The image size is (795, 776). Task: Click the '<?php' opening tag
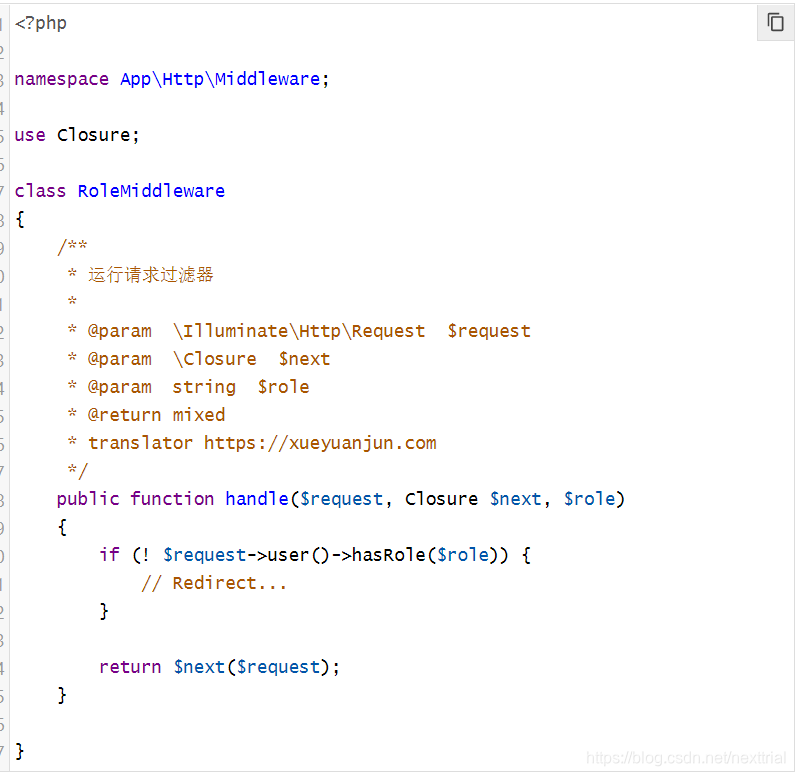point(41,23)
